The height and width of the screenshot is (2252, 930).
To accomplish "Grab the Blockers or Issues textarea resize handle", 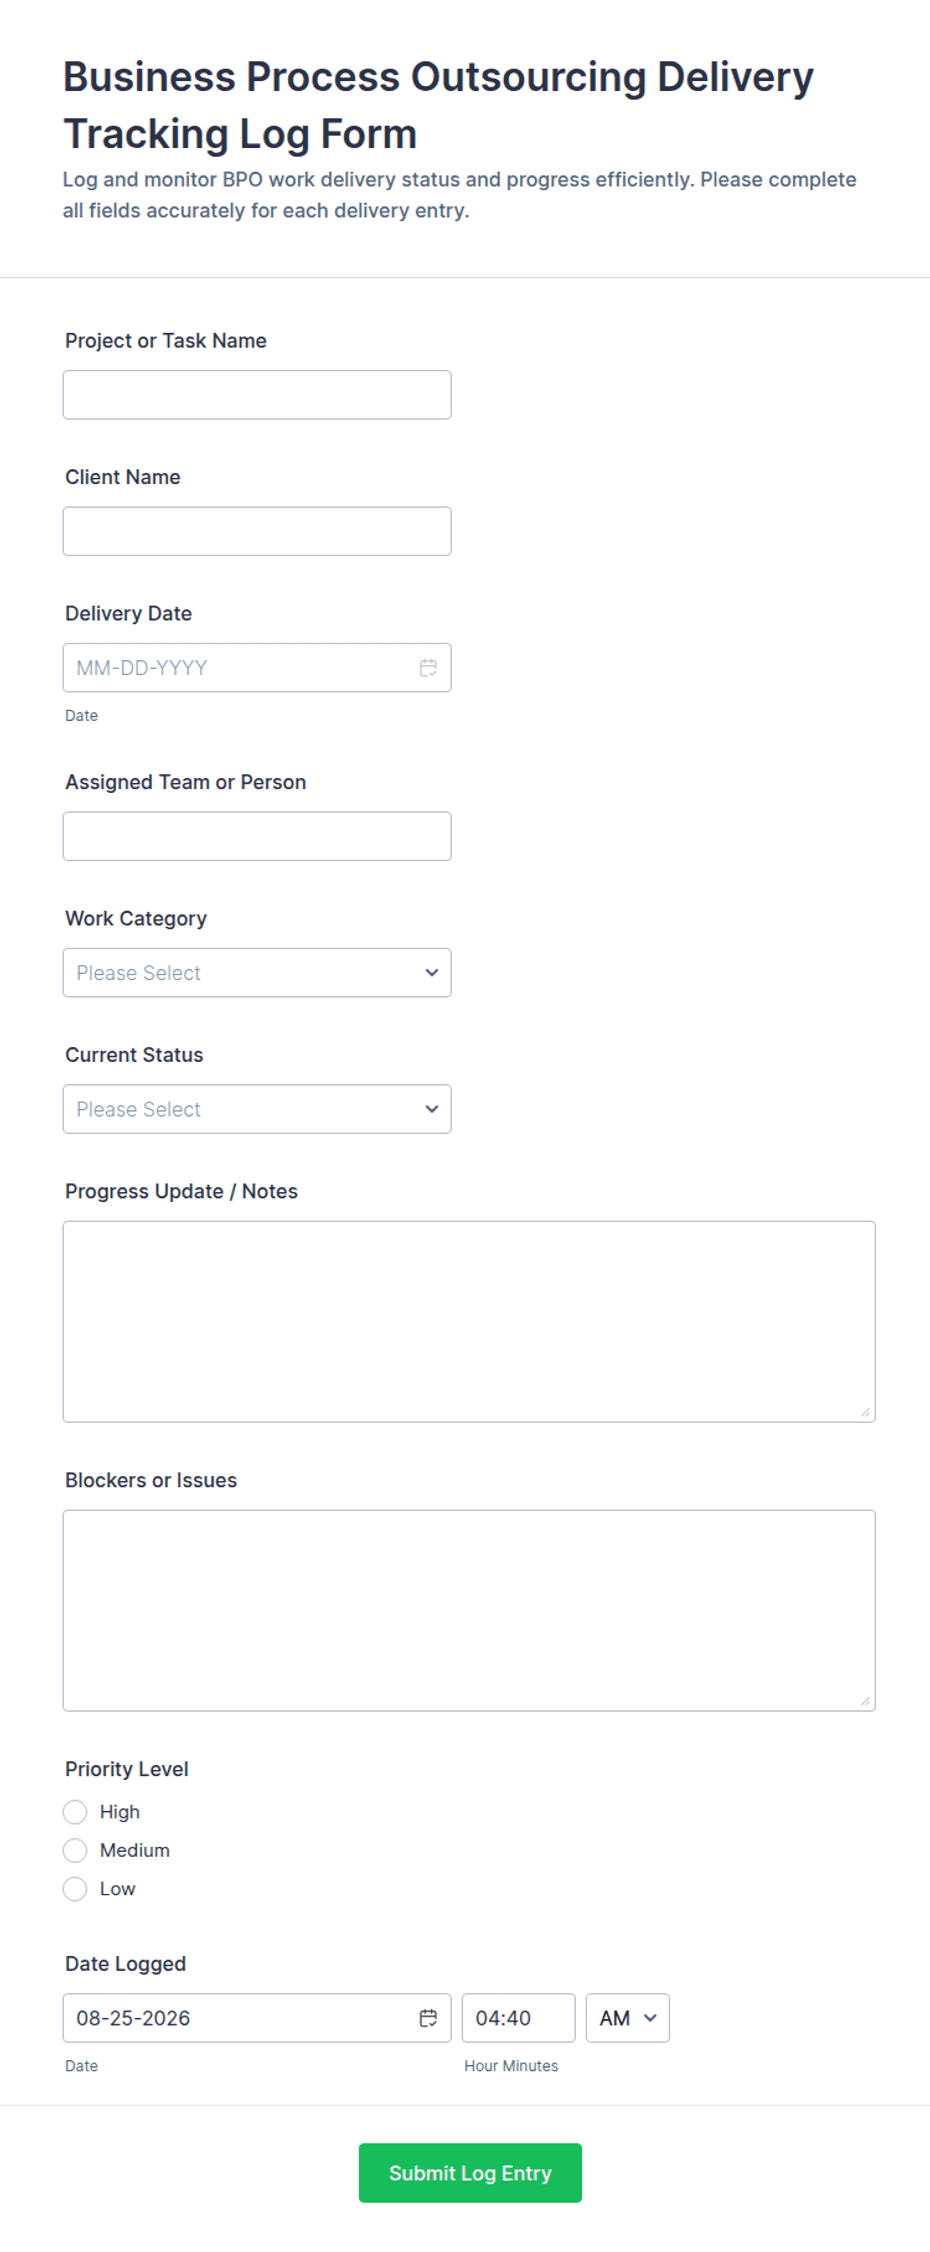I will (x=865, y=1701).
